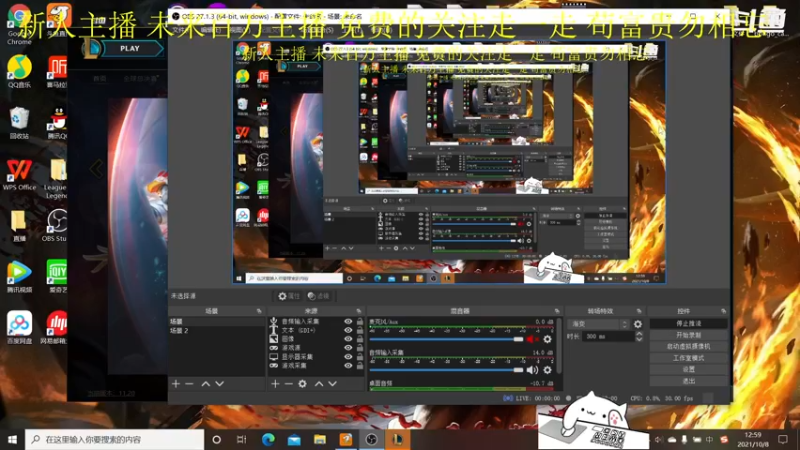
Task: Open the Windows Start menu
Action: coord(12,439)
